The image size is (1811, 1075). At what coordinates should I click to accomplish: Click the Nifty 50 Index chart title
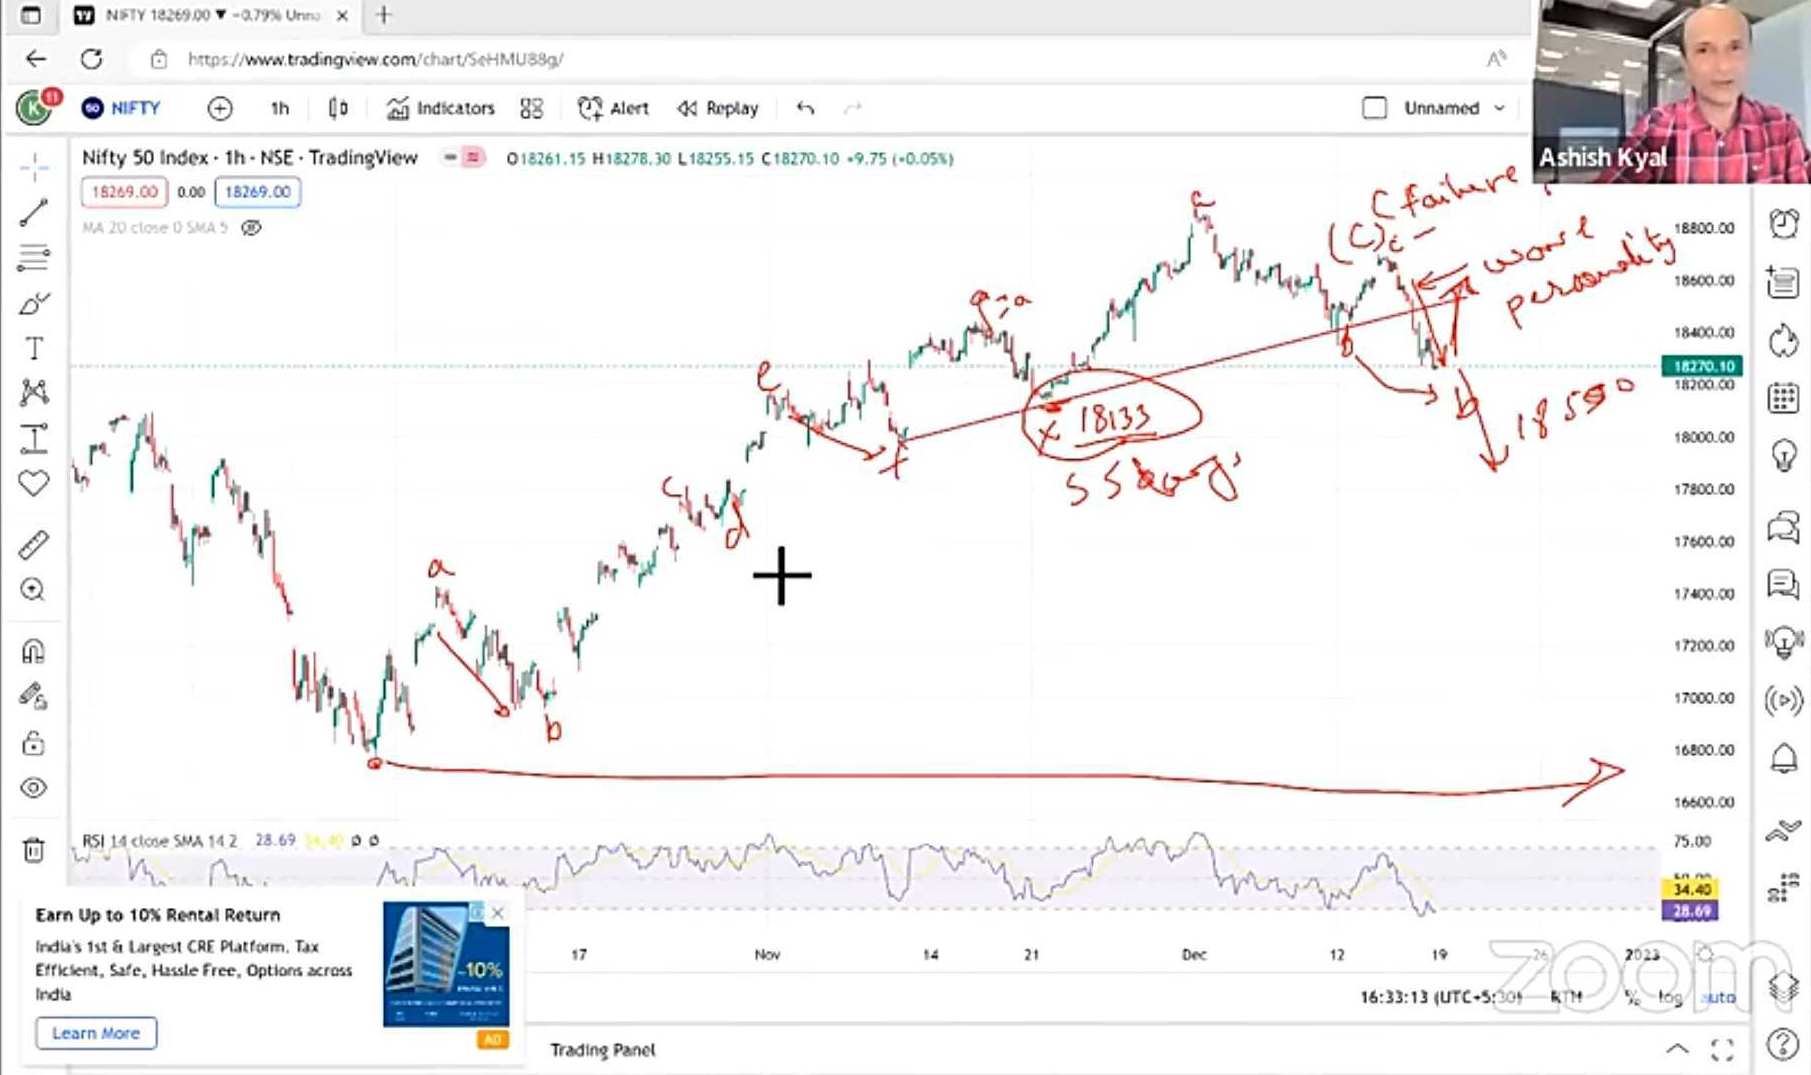(250, 158)
